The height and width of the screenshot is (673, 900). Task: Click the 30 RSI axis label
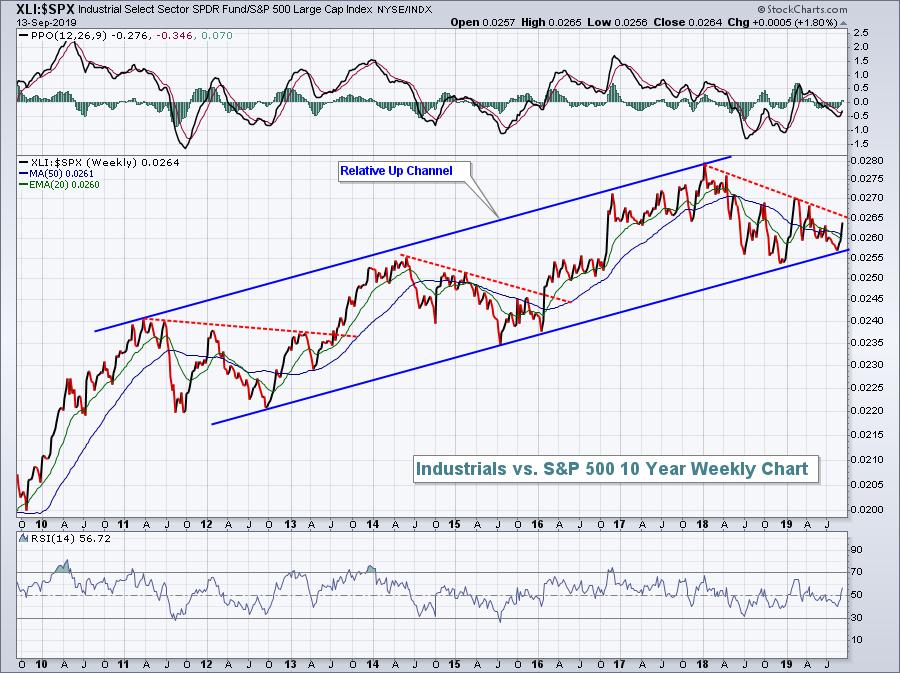pyautogui.click(x=856, y=617)
